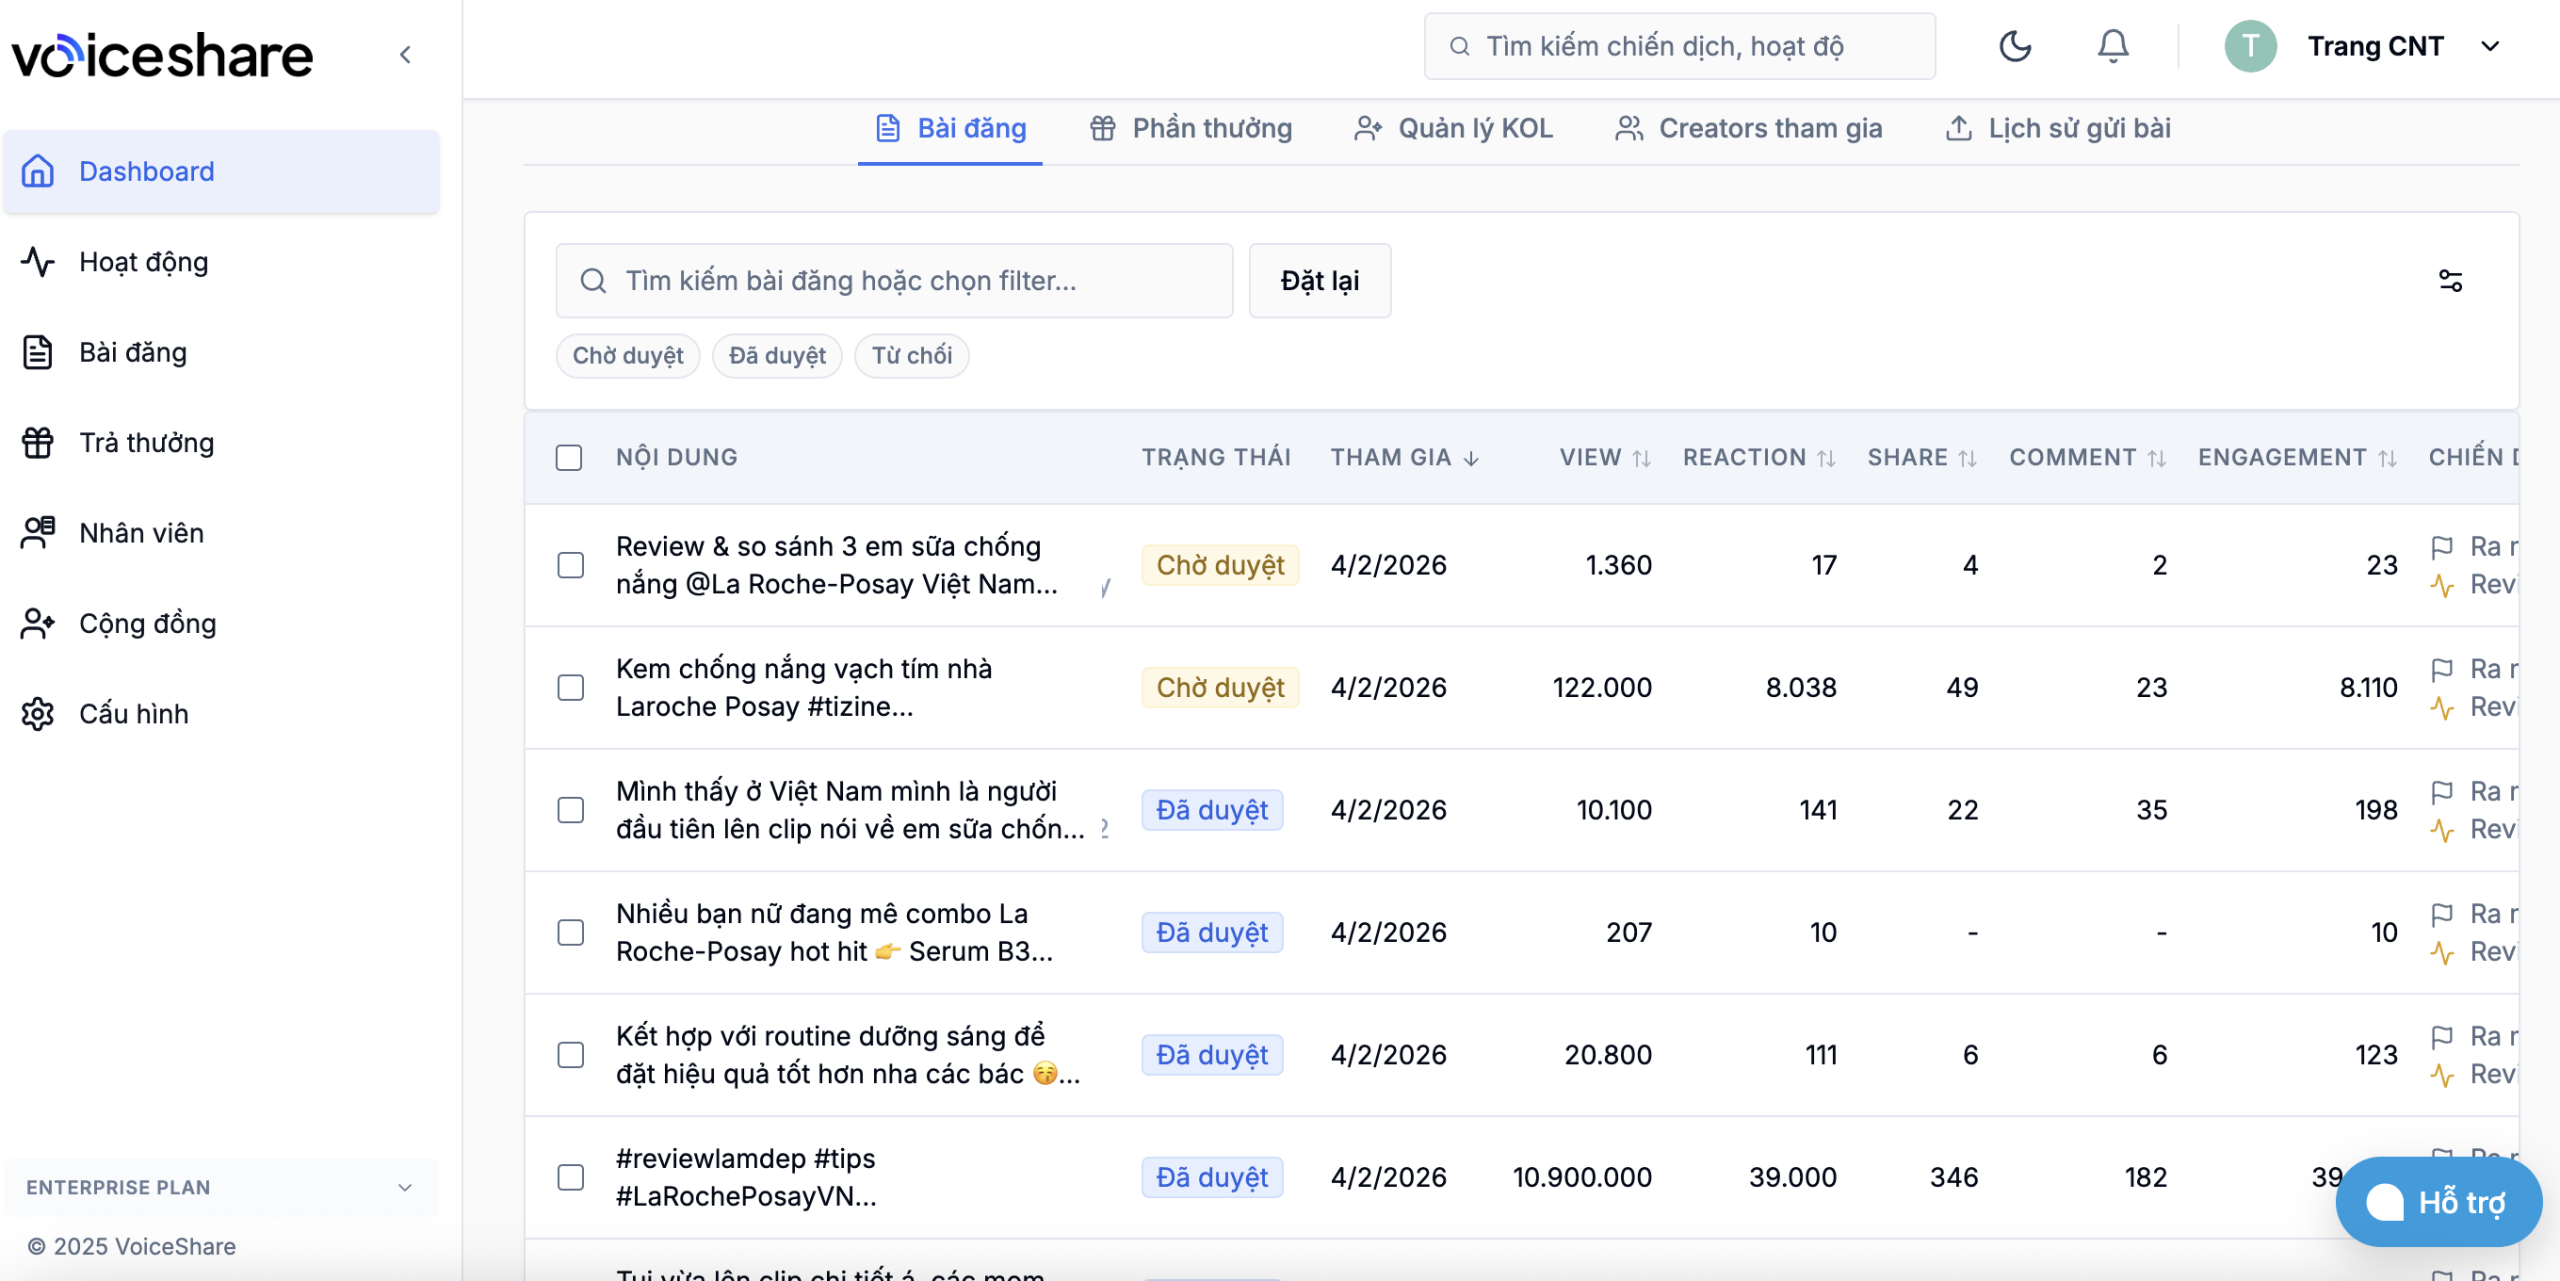Open Bài đăng in sidebar

pyautogui.click(x=221, y=352)
